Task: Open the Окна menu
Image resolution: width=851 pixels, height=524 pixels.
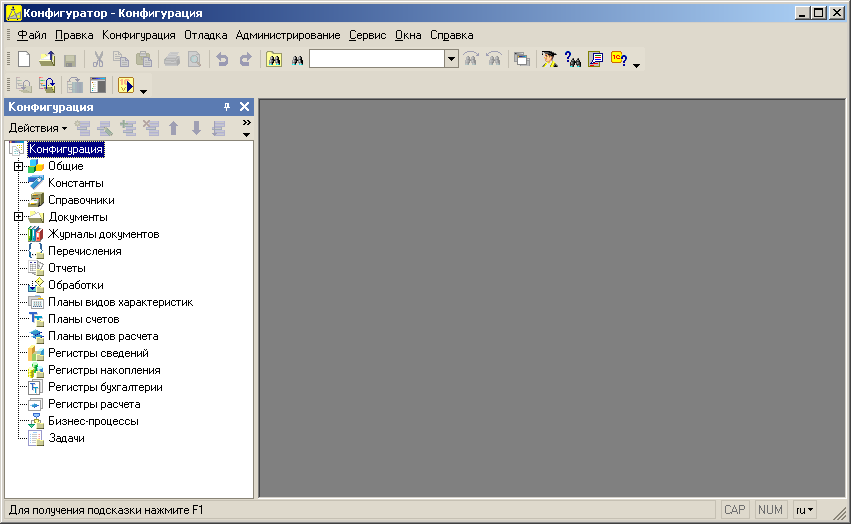Action: pyautogui.click(x=408, y=35)
